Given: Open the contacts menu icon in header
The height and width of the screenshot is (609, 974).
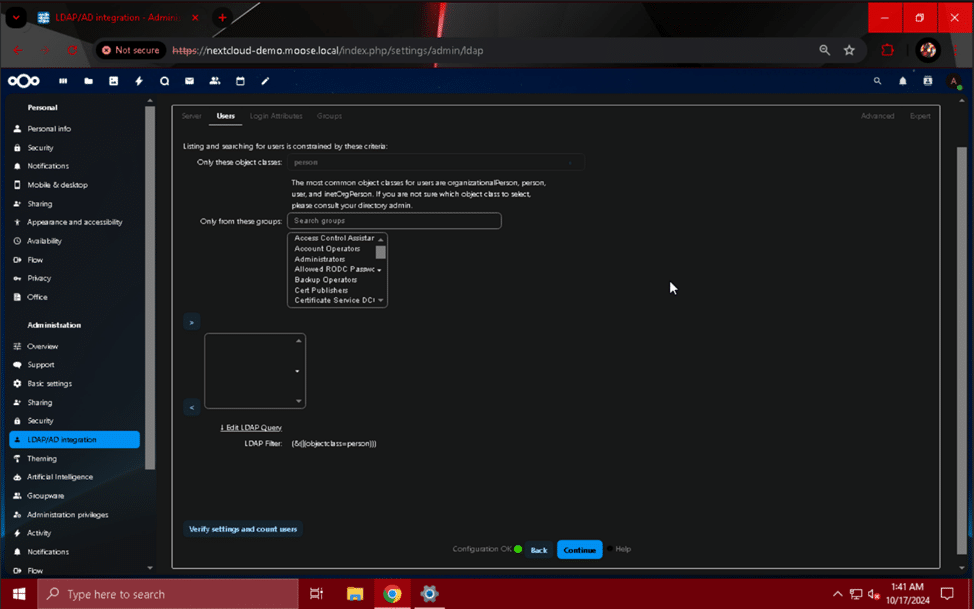Looking at the screenshot, I should click(928, 81).
